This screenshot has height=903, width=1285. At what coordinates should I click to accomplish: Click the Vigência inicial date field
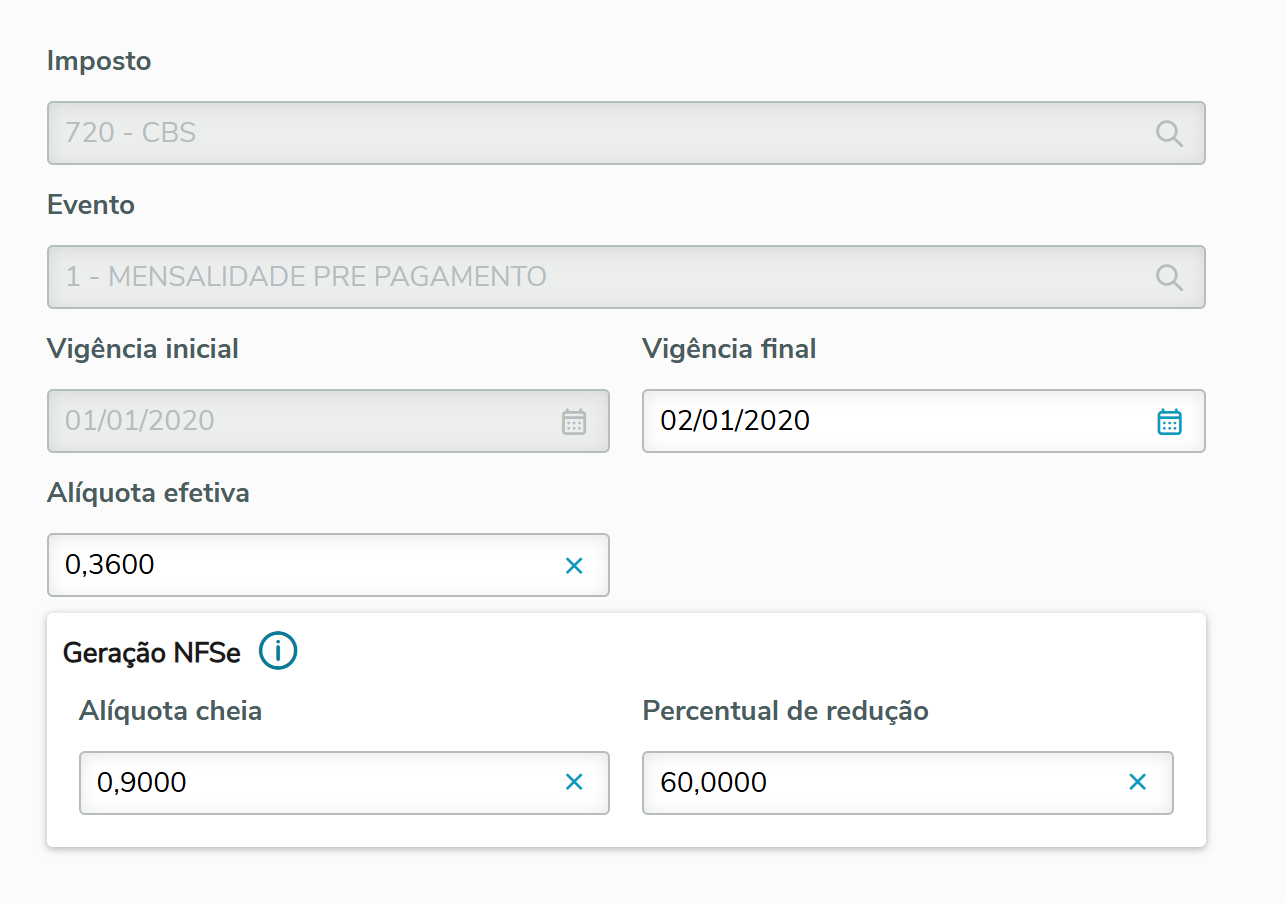pyautogui.click(x=300, y=421)
